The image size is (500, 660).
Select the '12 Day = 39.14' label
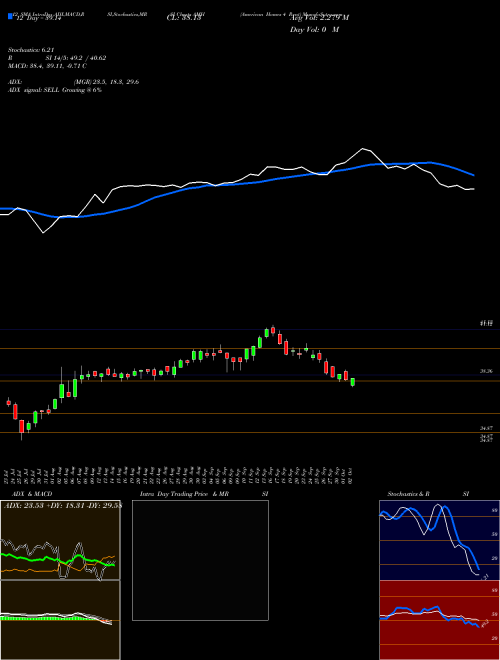pyautogui.click(x=37, y=19)
